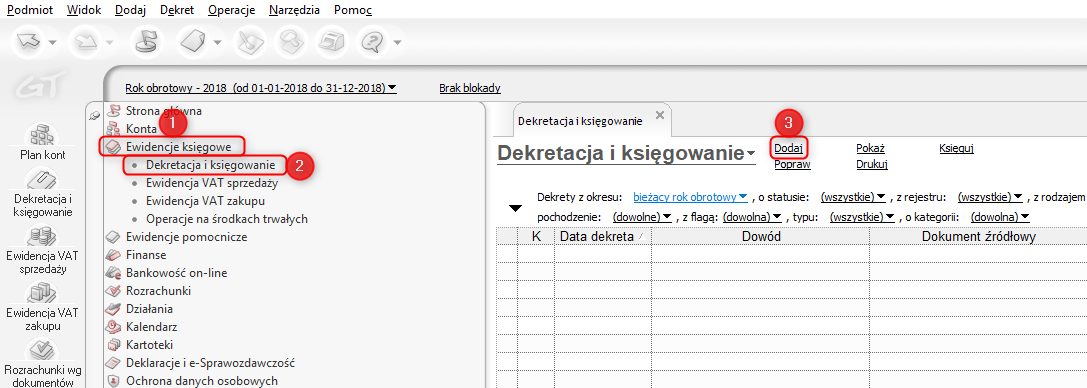Click Finanse icon in tree
This screenshot has width=1087, height=388.
(113, 255)
